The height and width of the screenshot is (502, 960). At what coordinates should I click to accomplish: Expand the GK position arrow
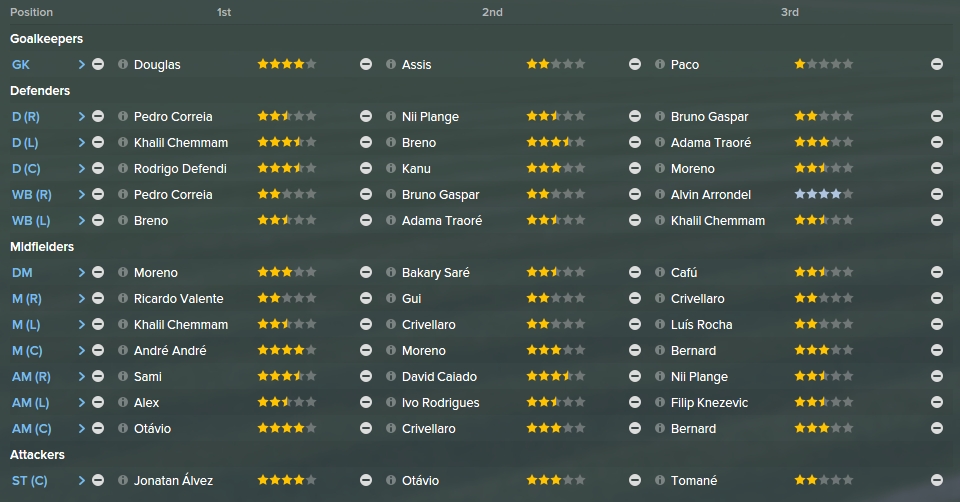tap(81, 64)
